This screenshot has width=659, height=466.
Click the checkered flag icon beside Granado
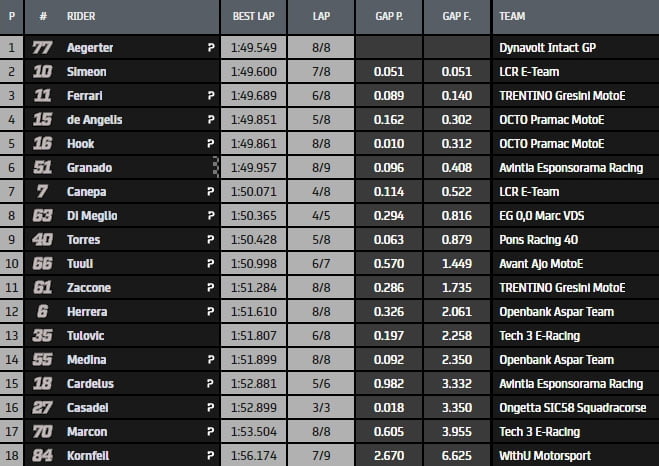pos(211,167)
